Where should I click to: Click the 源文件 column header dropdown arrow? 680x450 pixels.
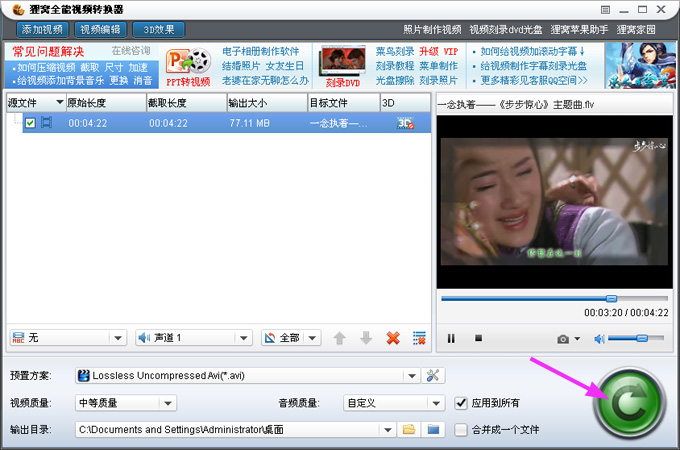point(60,102)
